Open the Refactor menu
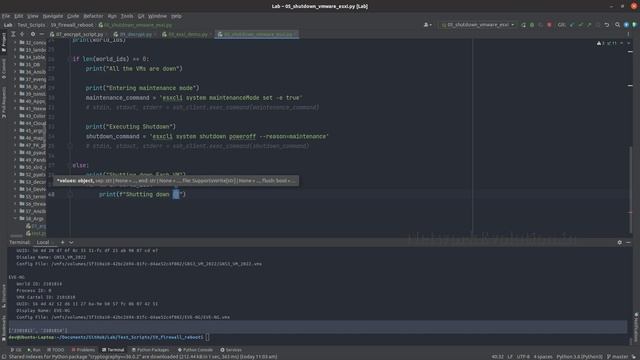Screen dimensions: 640x360 [x=93, y=16]
